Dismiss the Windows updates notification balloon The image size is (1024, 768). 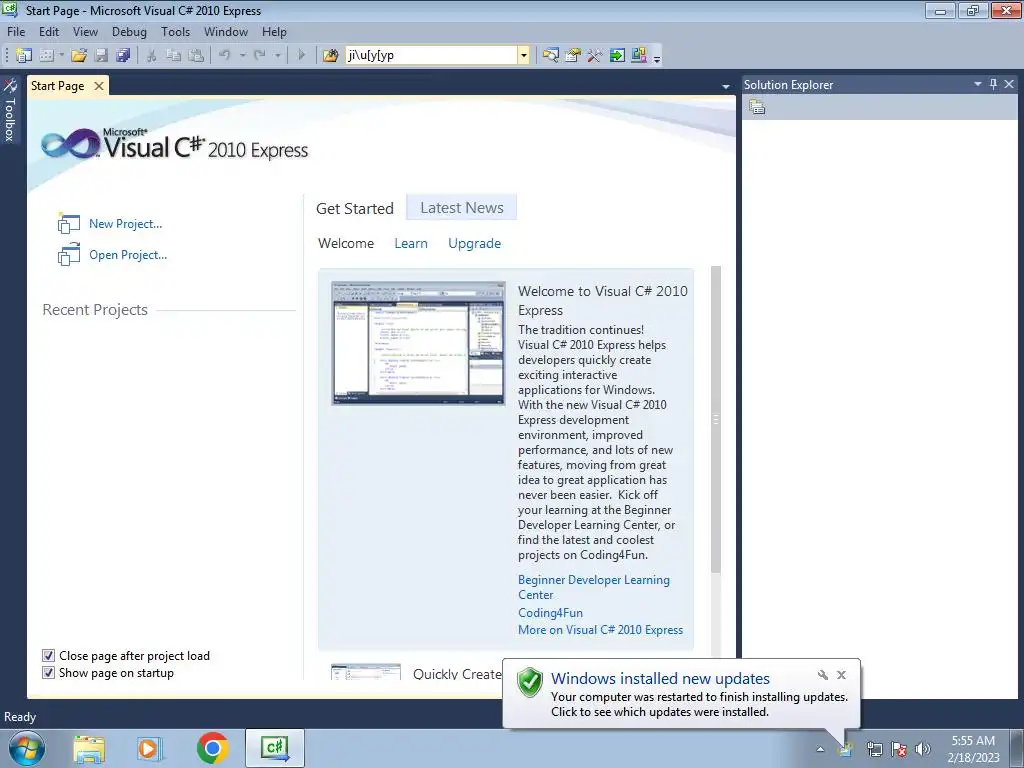[841, 675]
